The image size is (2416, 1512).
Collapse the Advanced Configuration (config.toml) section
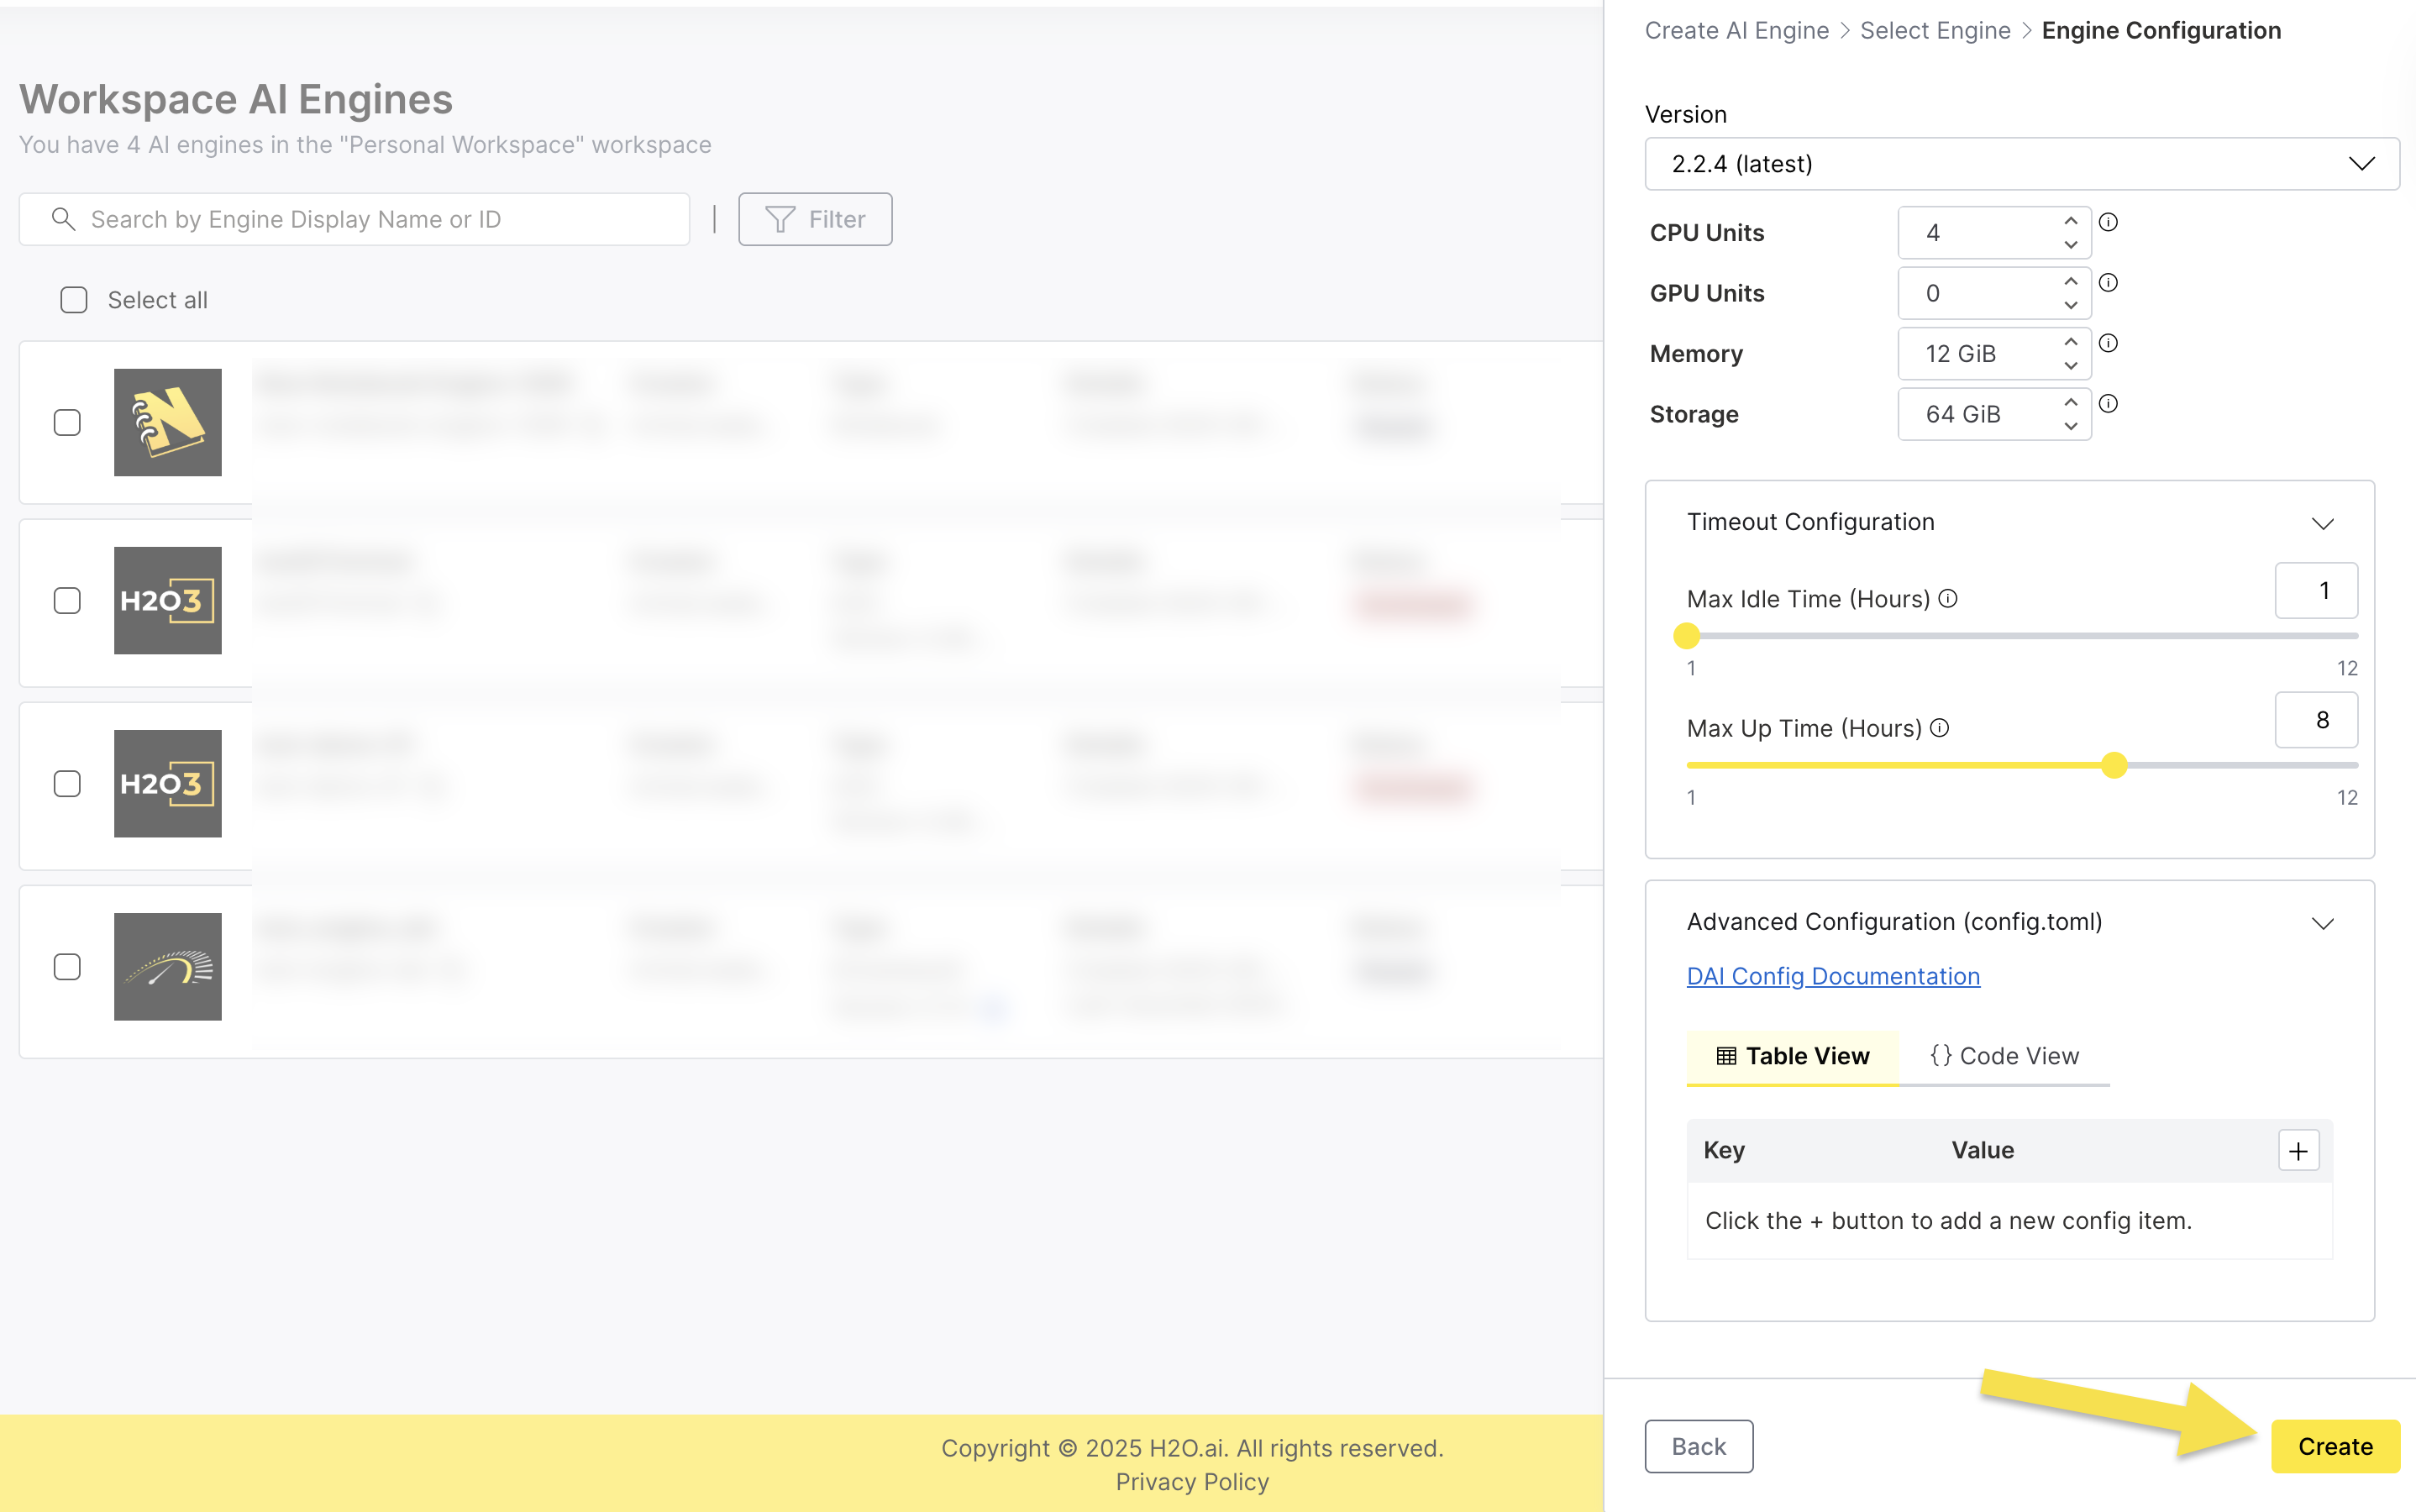pyautogui.click(x=2322, y=923)
